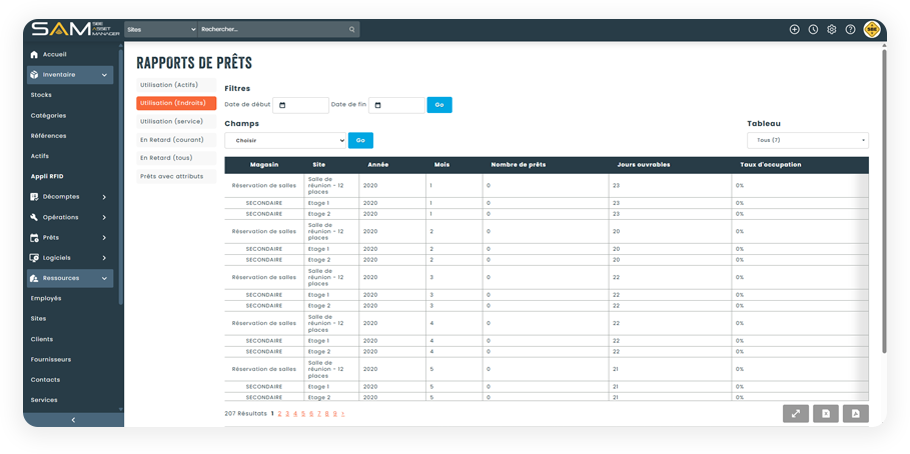
Task: Click the search magnifier icon
Action: click(x=351, y=30)
